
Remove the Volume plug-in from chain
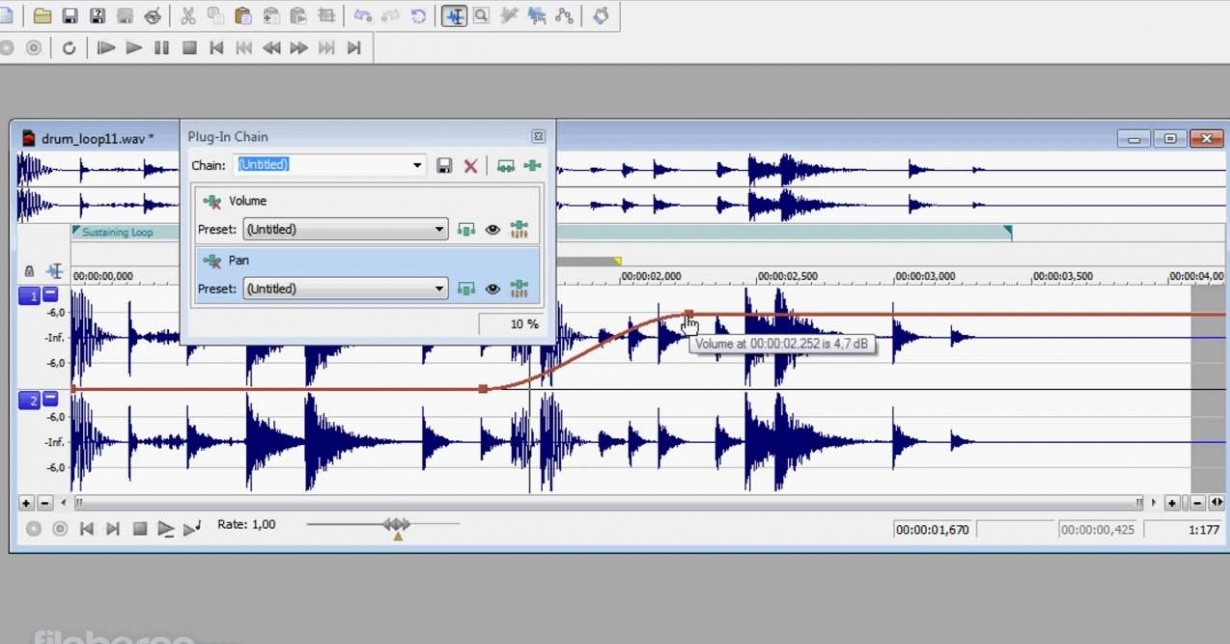click(212, 201)
